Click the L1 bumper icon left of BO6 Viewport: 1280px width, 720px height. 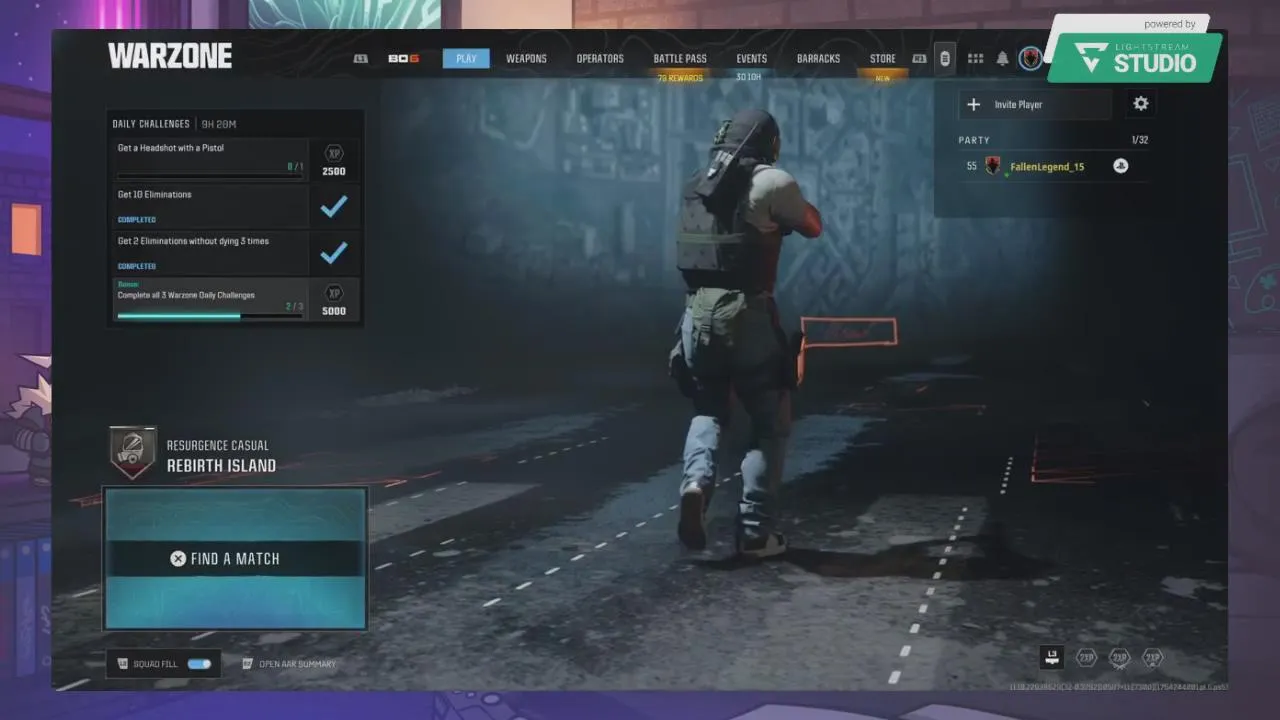pos(361,59)
